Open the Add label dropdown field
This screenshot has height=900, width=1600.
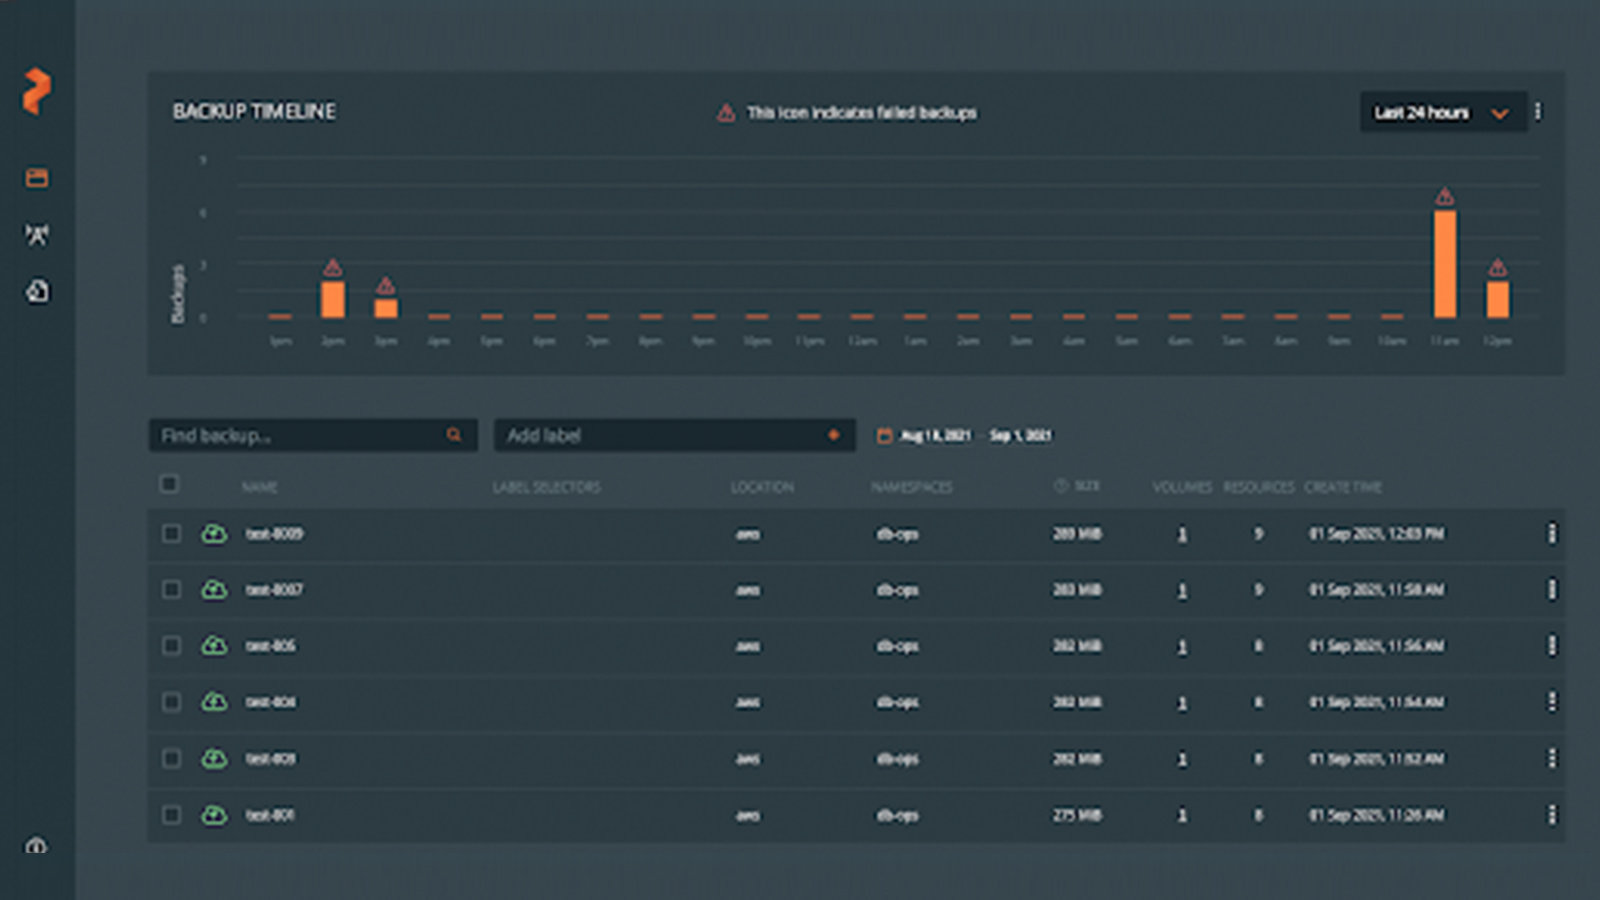pyautogui.click(x=674, y=435)
